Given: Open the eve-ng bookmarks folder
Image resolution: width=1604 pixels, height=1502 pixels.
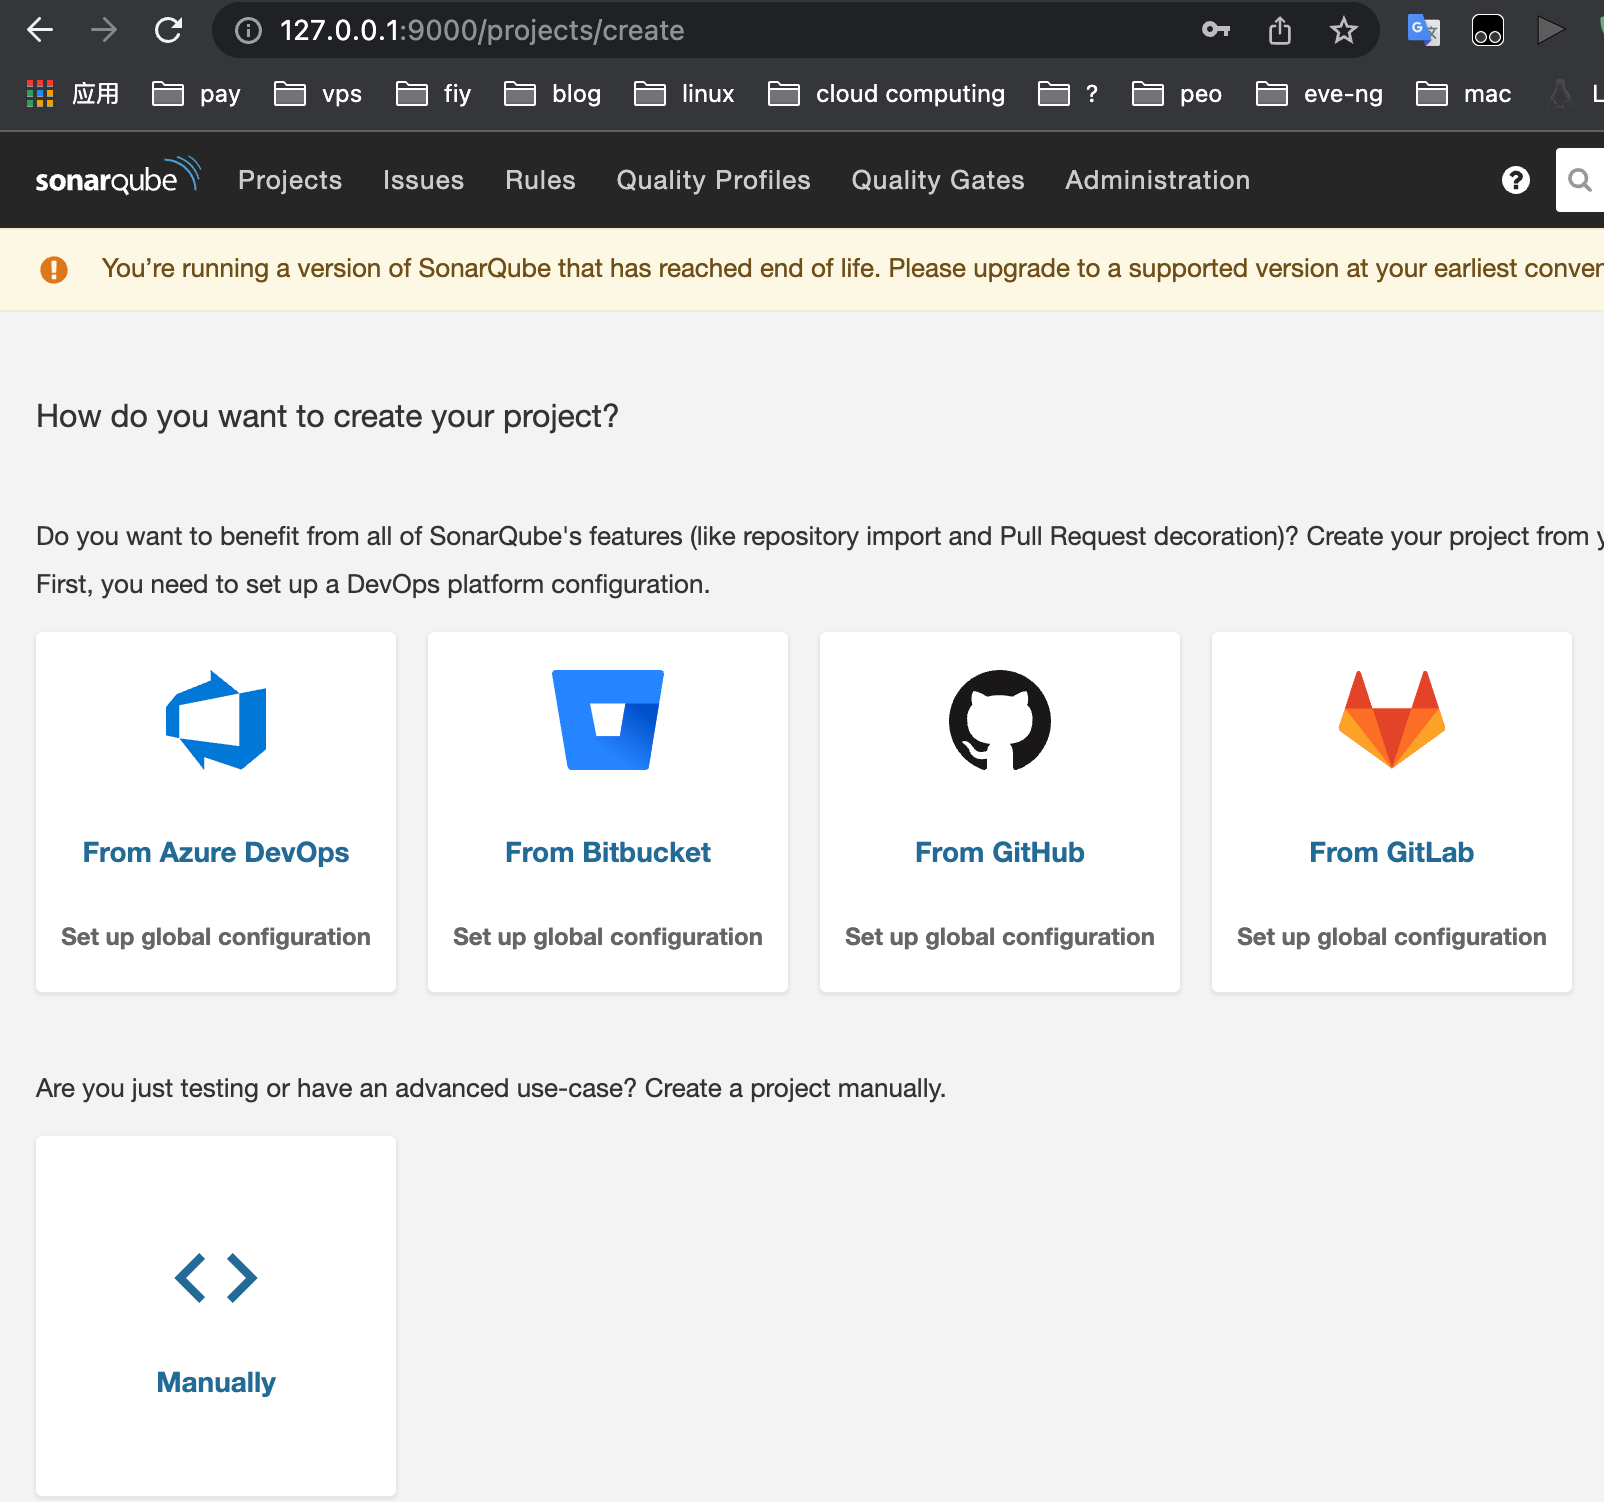Looking at the screenshot, I should tap(1320, 94).
